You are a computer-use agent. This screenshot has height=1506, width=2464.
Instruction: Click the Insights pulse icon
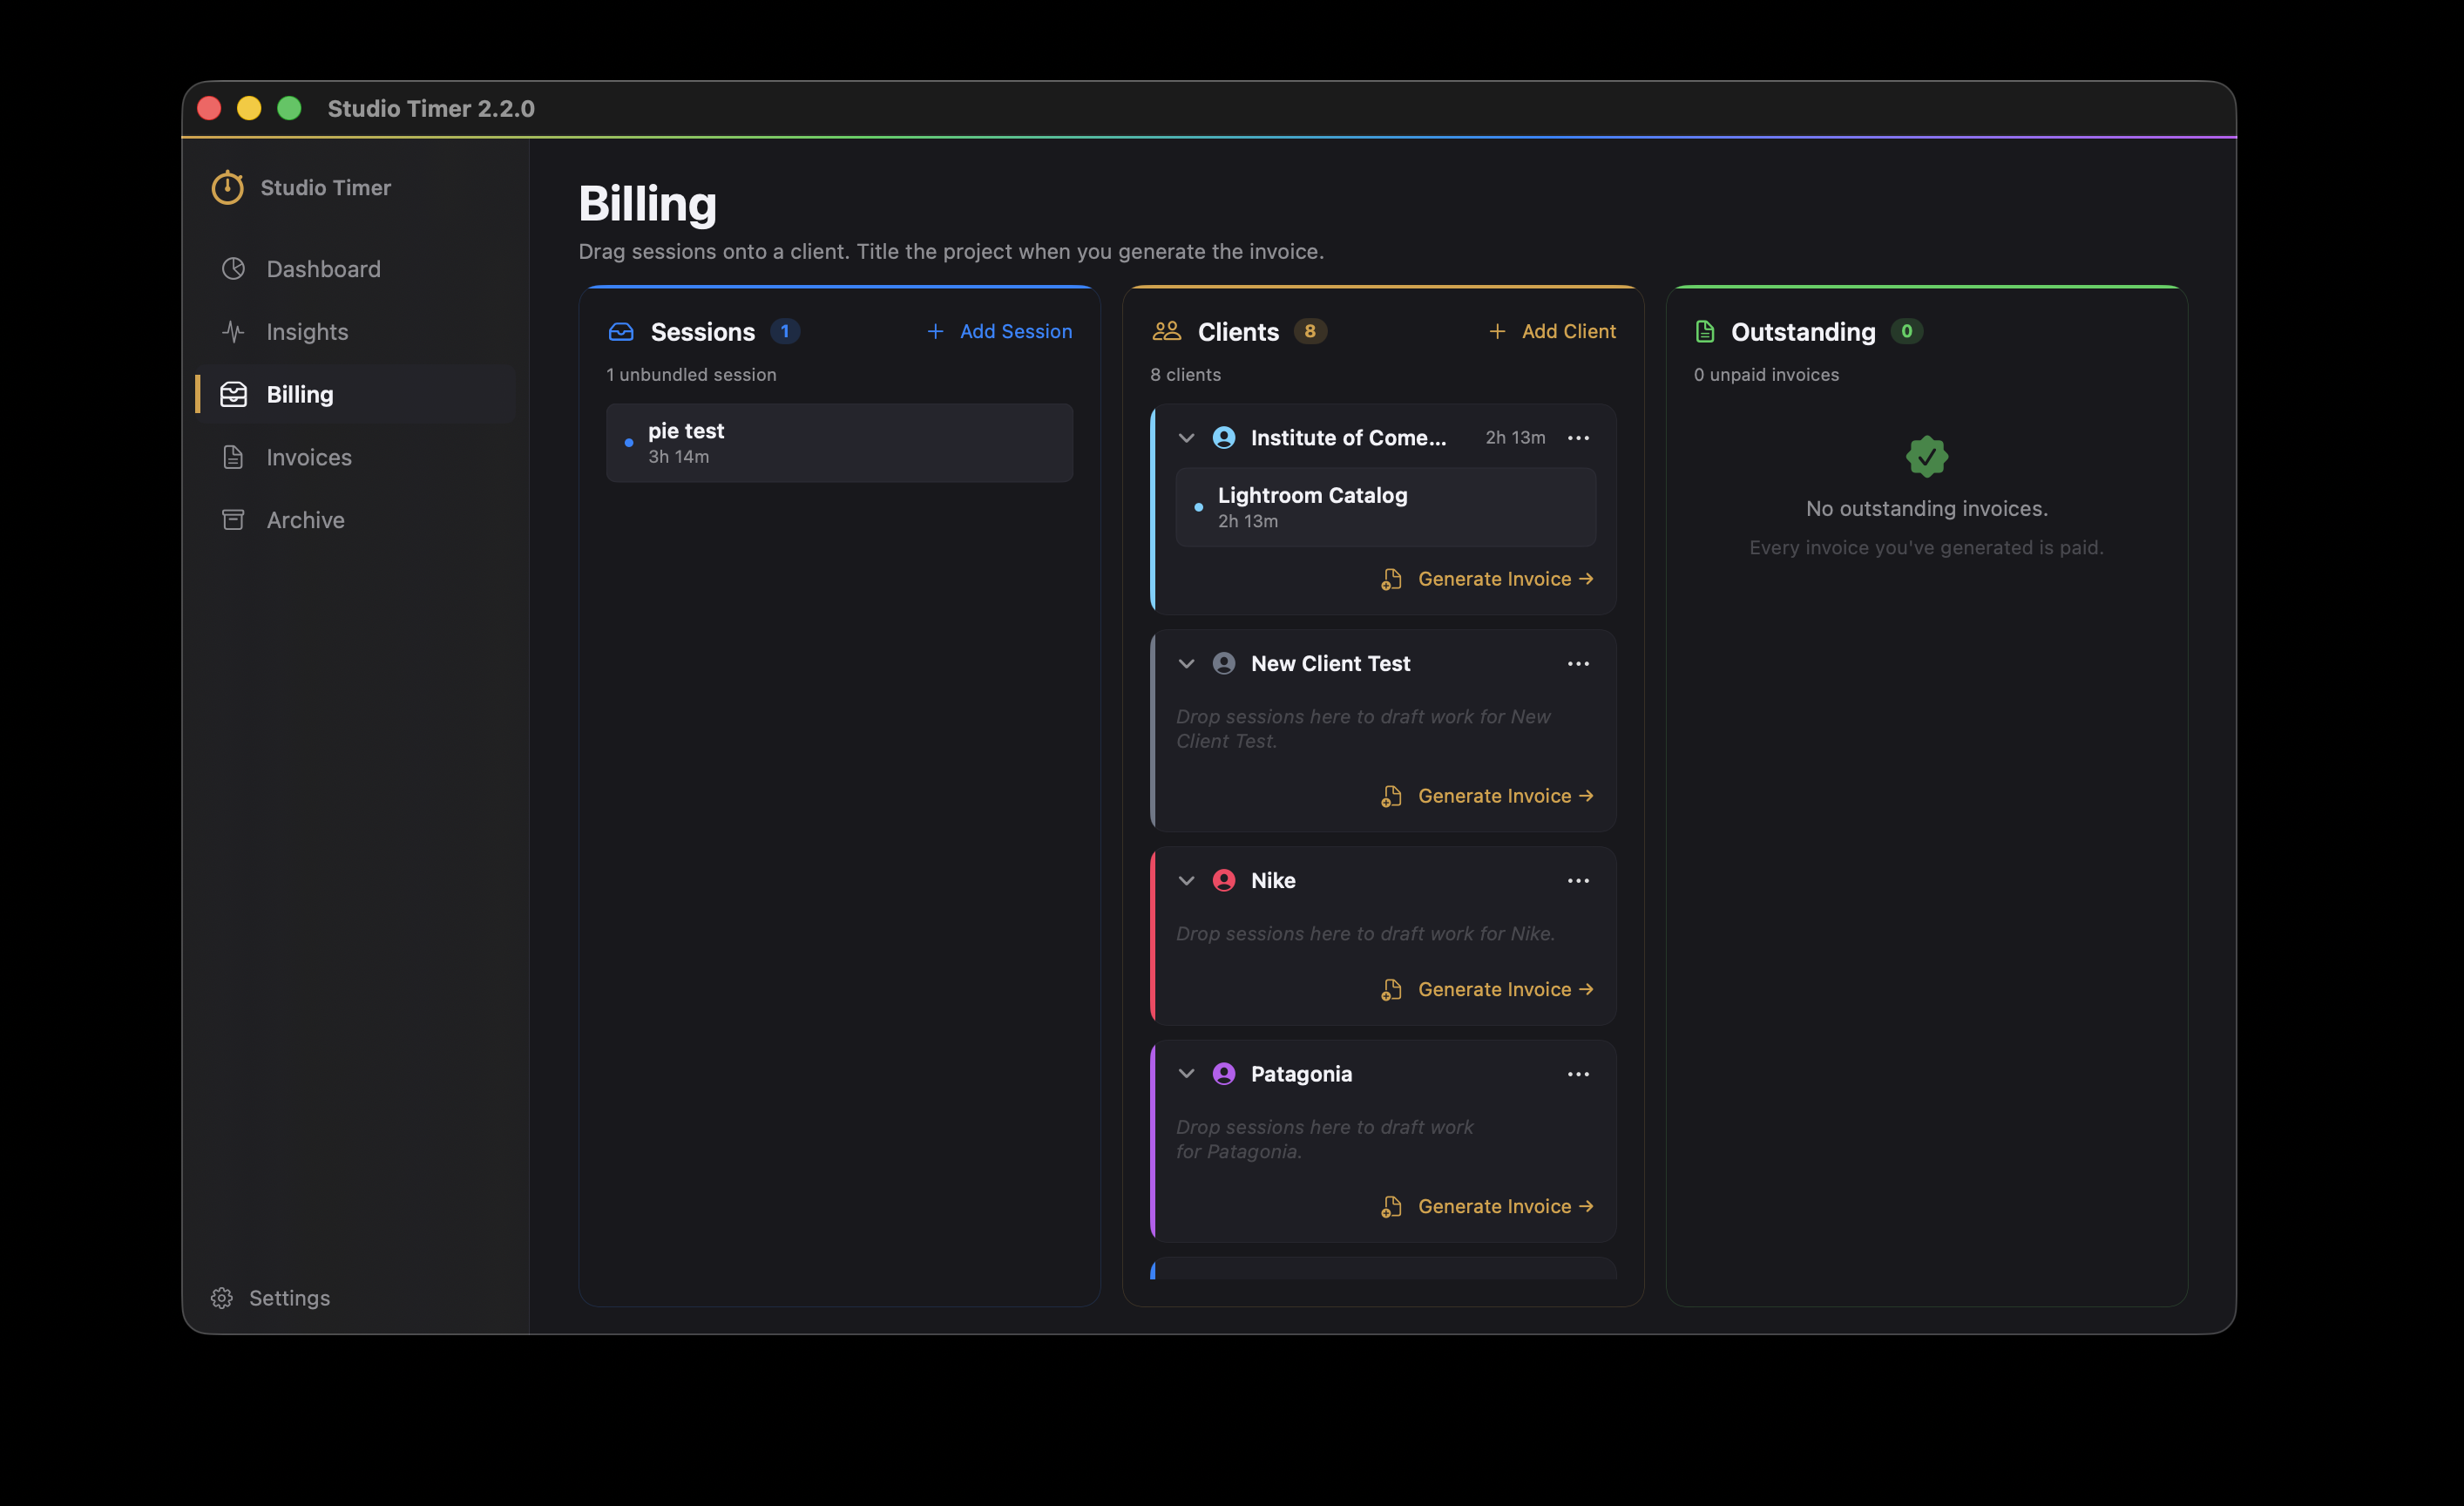coord(233,332)
